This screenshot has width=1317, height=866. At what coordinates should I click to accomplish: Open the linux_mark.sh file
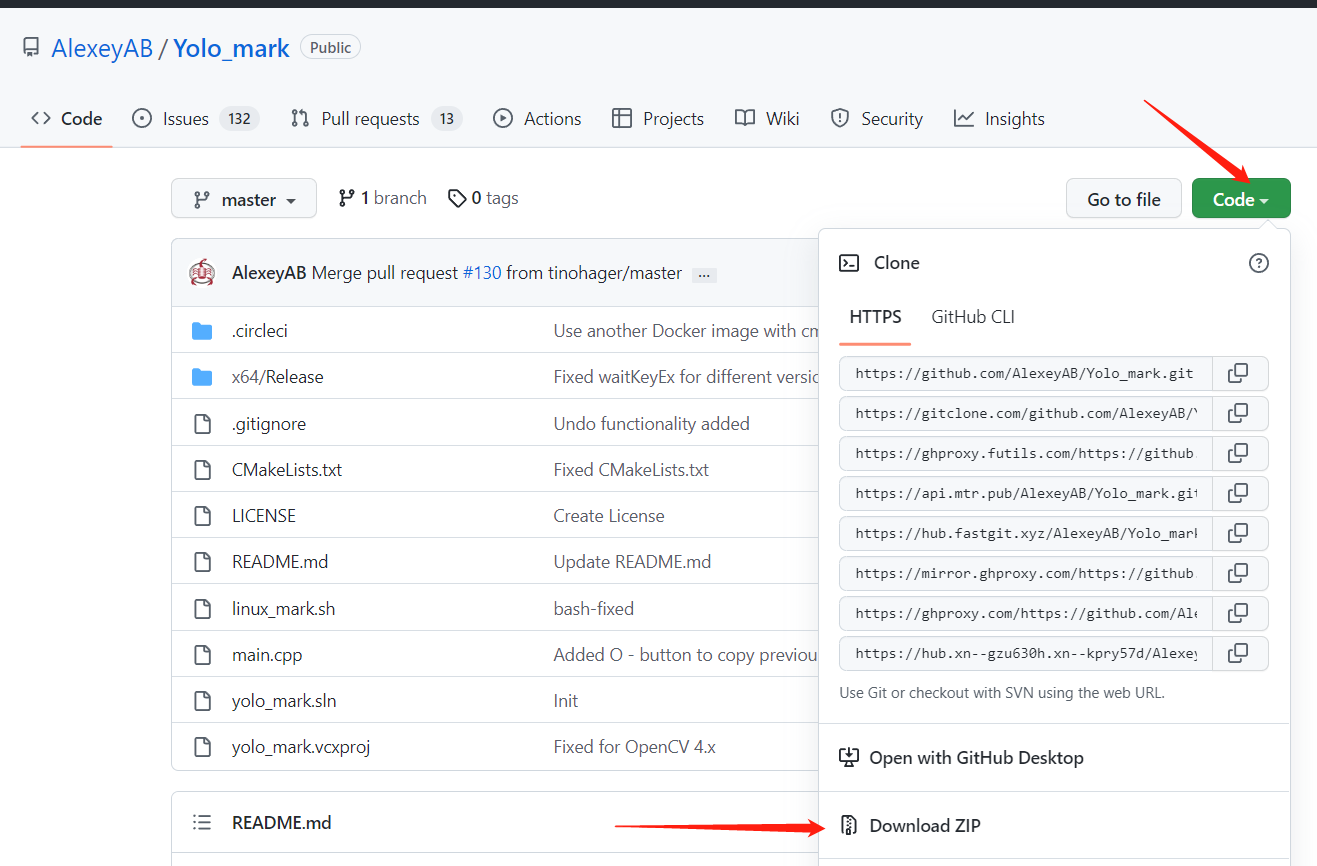click(283, 609)
